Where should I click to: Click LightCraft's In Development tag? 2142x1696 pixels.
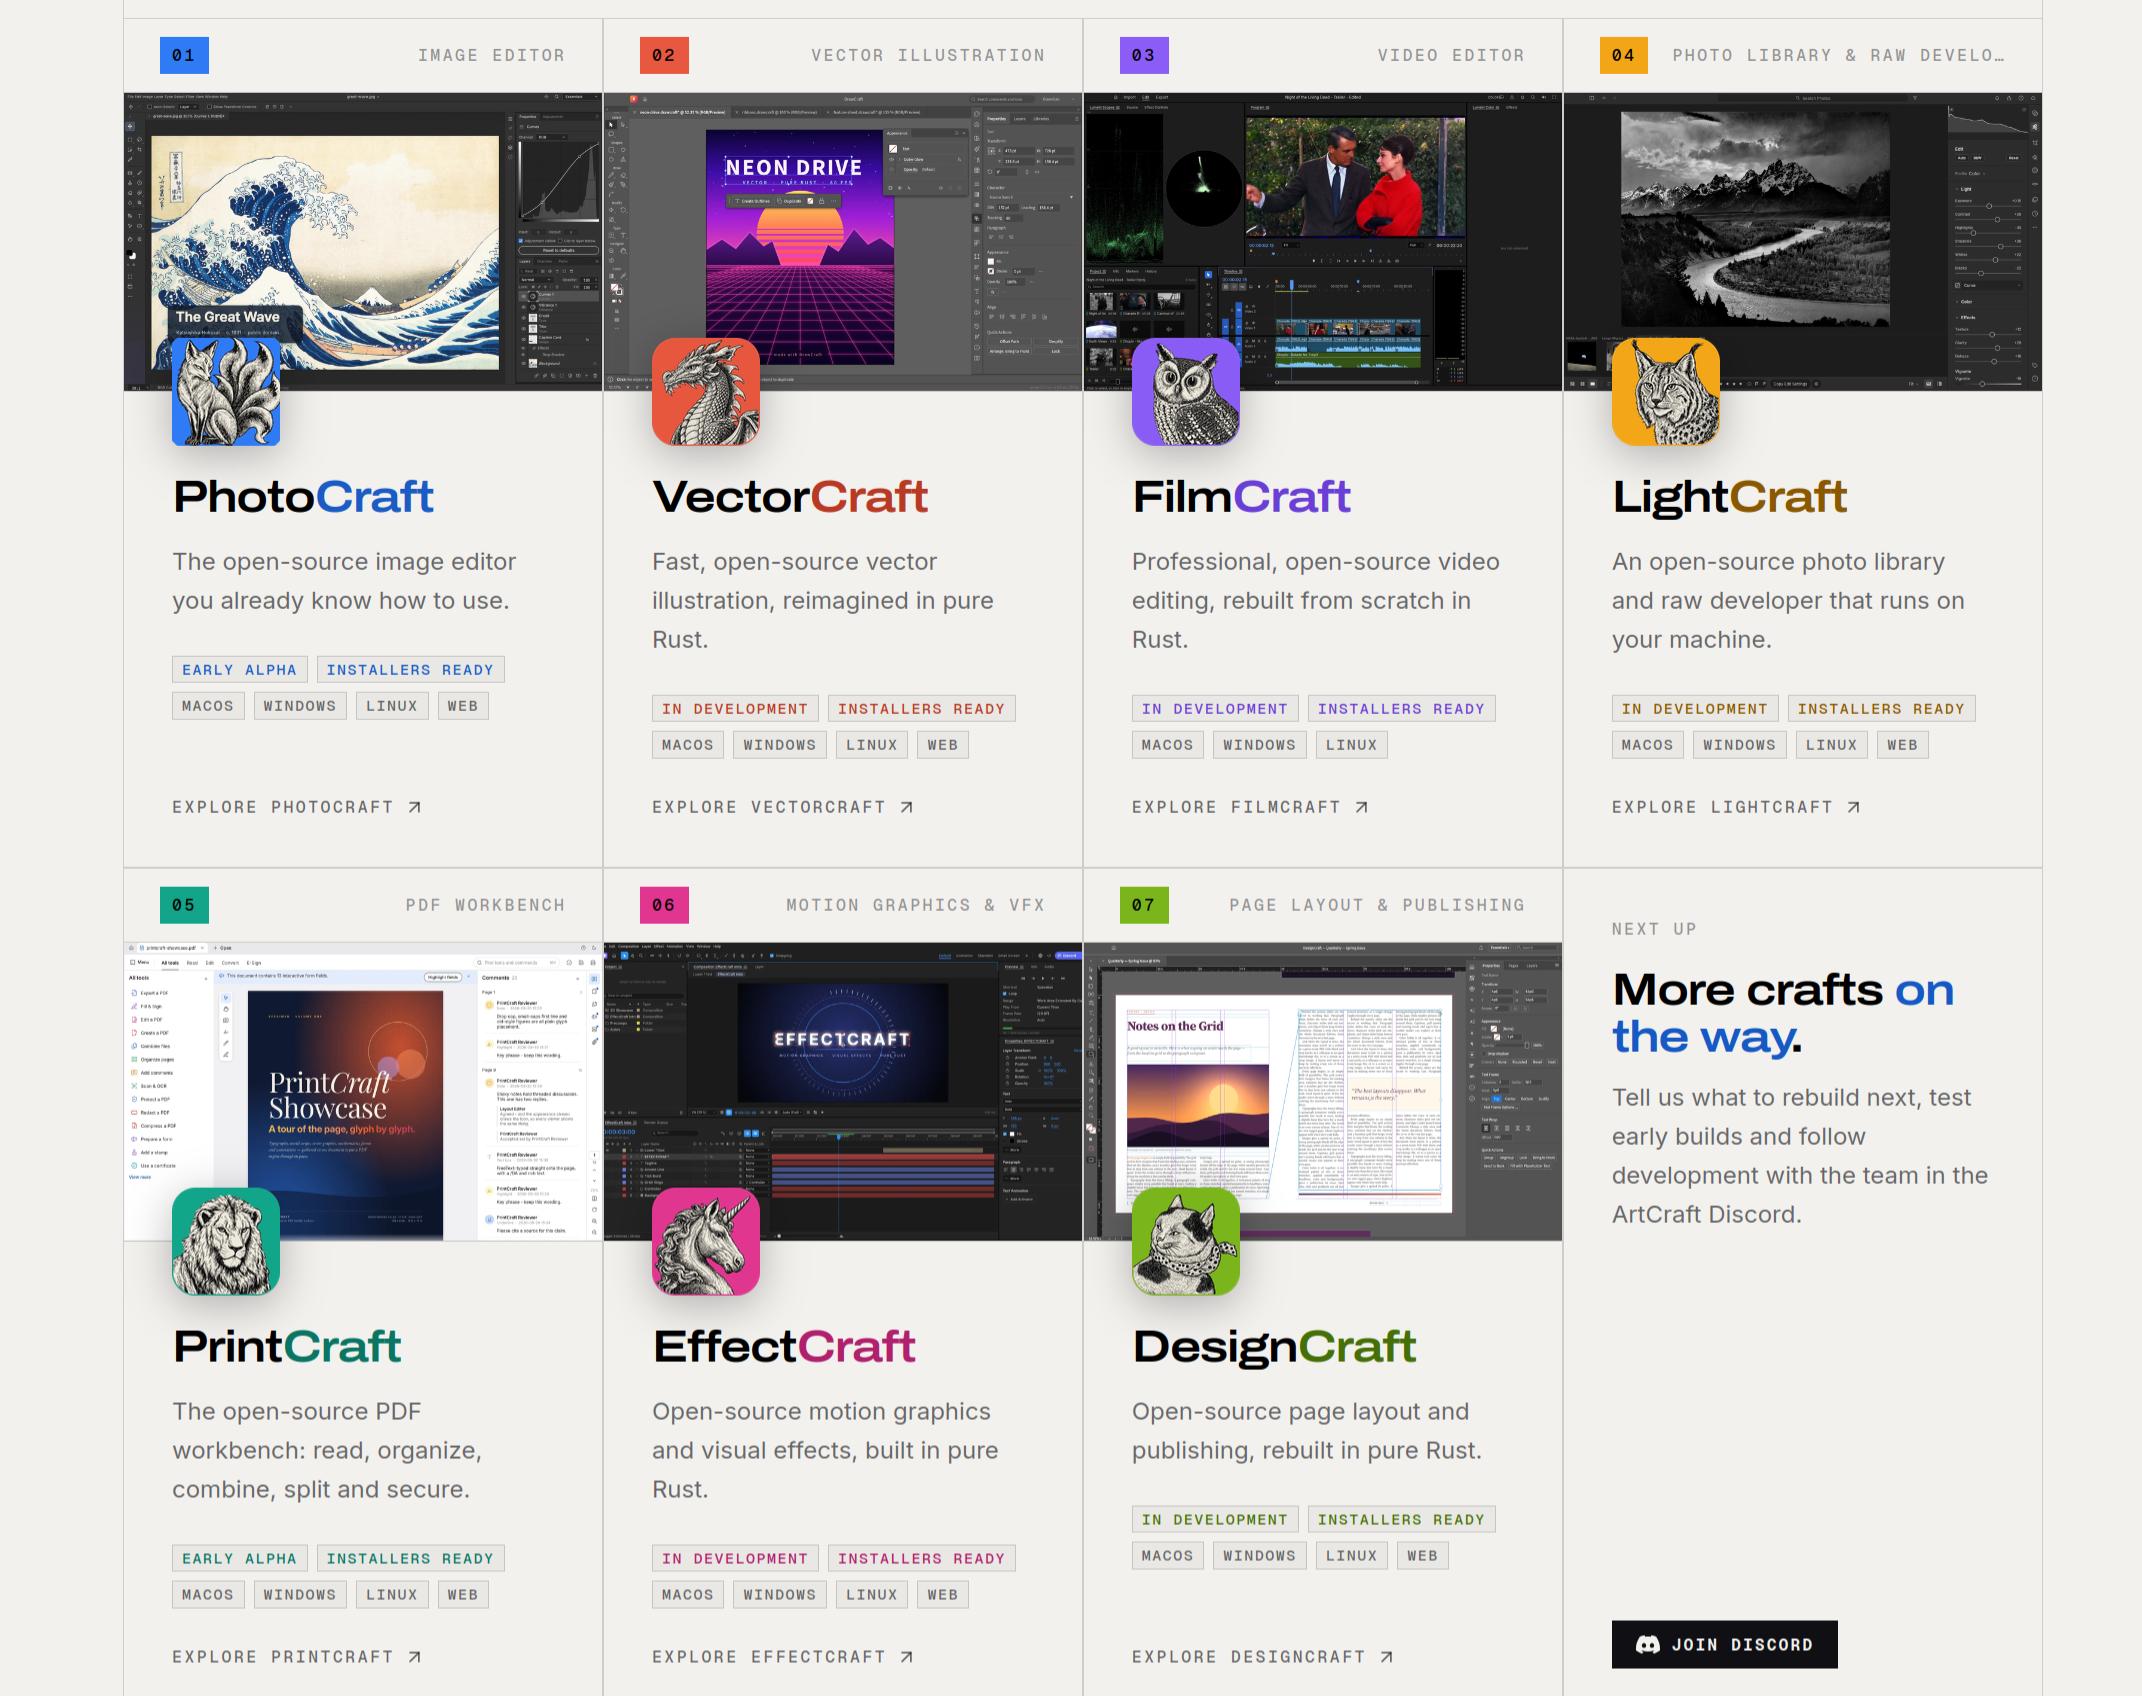click(1695, 709)
